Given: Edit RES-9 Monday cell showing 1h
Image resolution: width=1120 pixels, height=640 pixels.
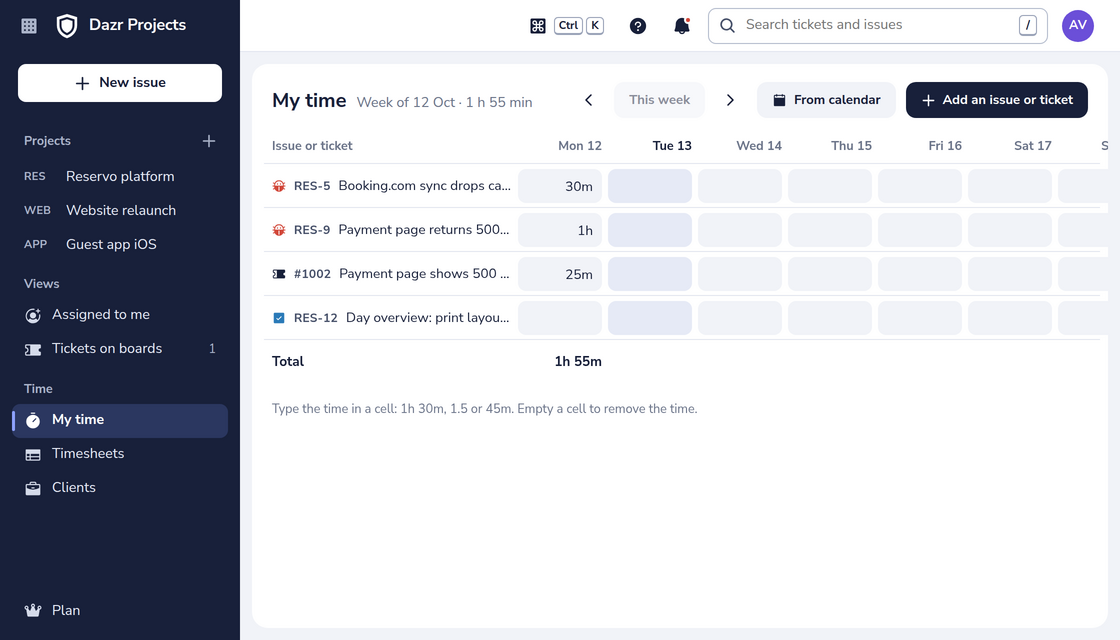Looking at the screenshot, I should (x=560, y=230).
